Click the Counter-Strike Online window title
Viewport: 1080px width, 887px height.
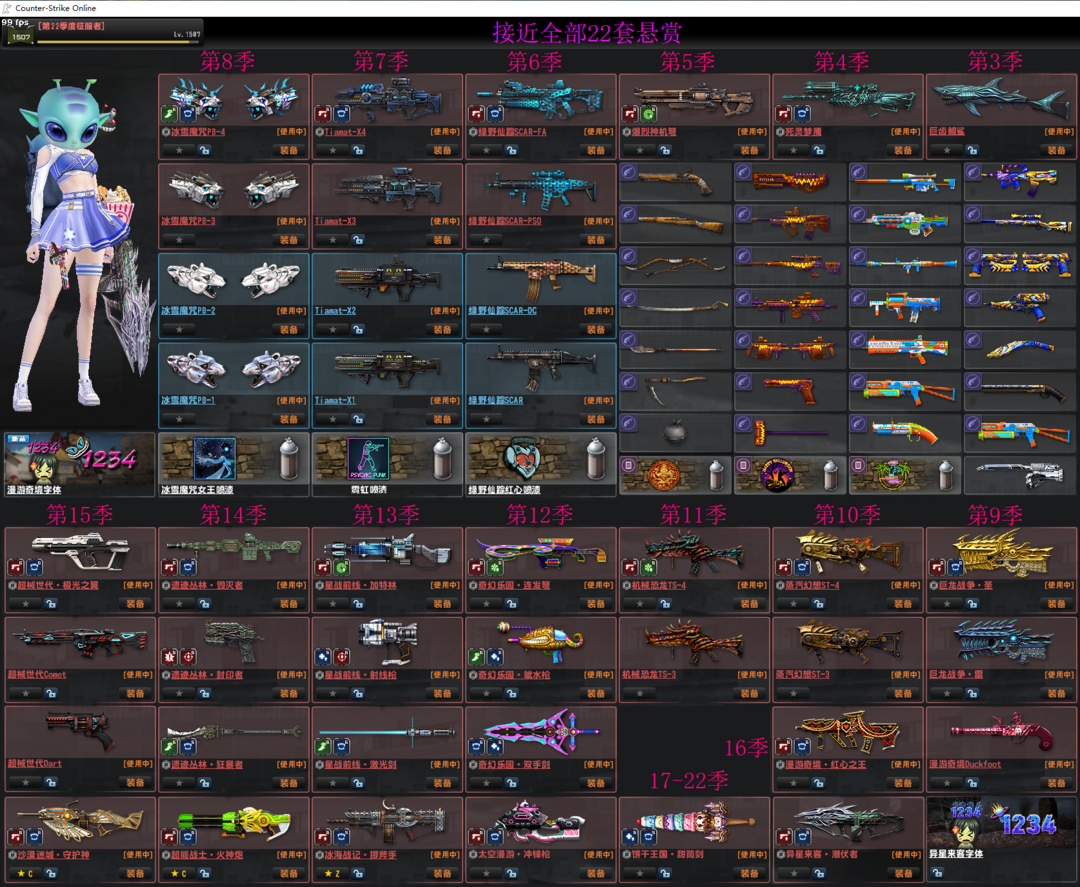(56, 8)
